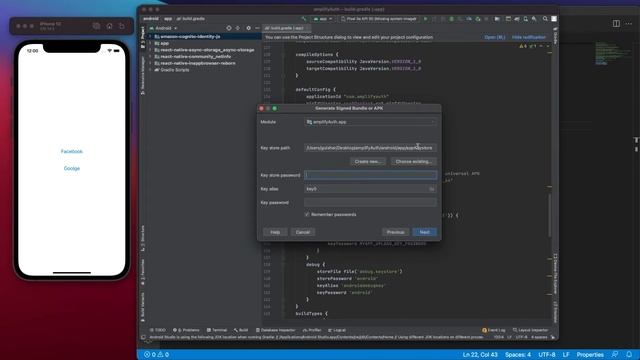
Task: Click the IDE settings icon at toolbar end
Action: pyautogui.click(x=554, y=19)
